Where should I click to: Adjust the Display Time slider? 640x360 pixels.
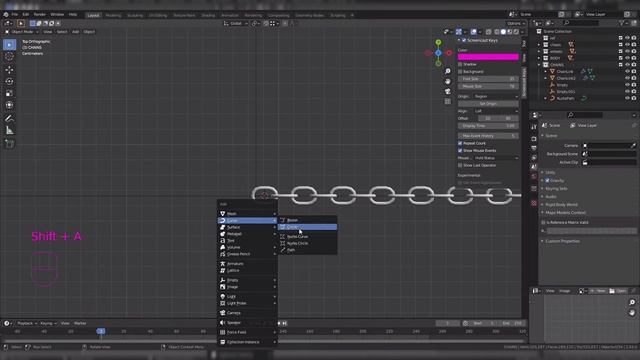click(x=488, y=126)
